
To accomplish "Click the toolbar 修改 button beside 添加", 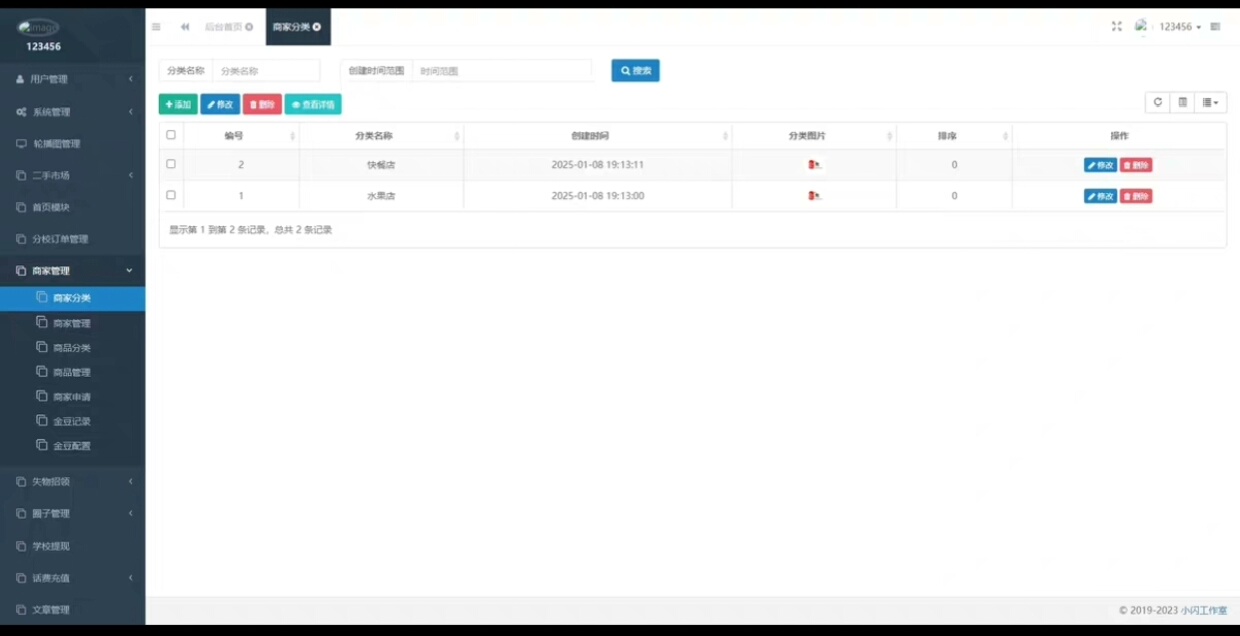I will click(220, 104).
